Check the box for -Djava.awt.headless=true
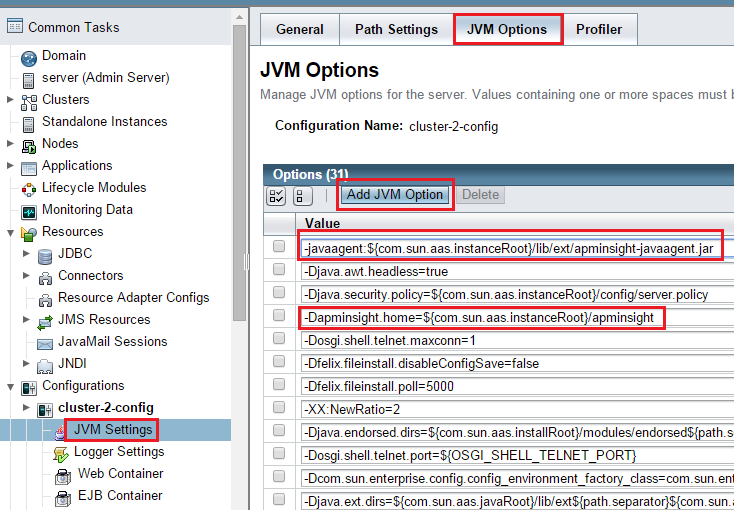734x510 pixels. pyautogui.click(x=279, y=271)
